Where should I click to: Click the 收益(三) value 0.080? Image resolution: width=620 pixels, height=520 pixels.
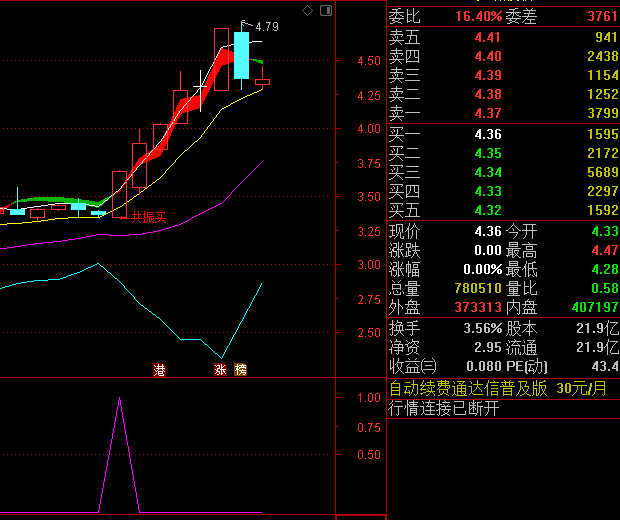coord(484,367)
